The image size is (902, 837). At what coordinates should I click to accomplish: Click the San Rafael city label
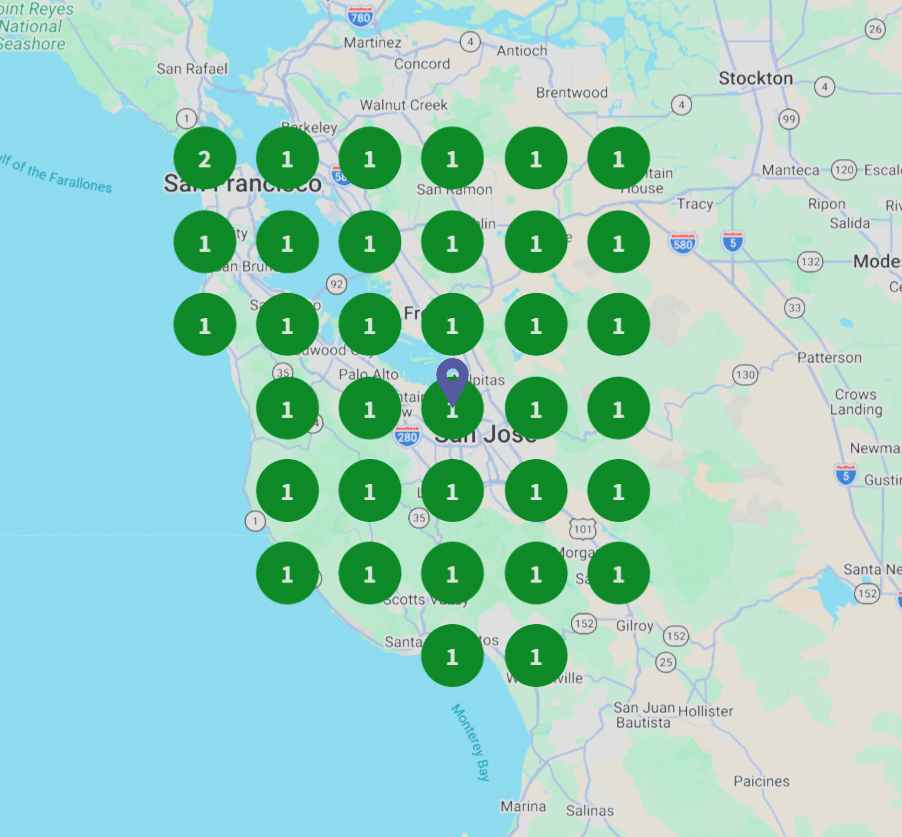click(x=192, y=69)
